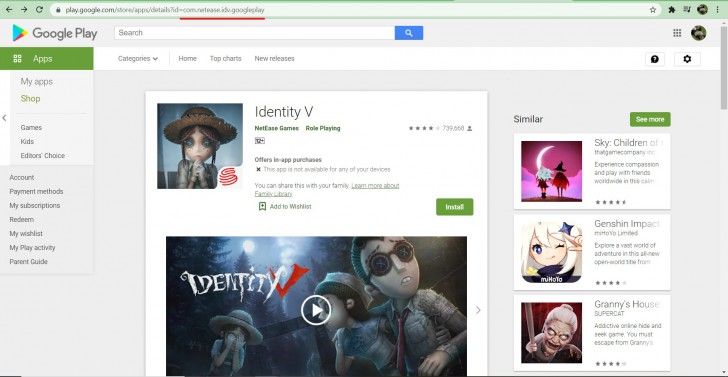
Task: Open Top charts tab
Action: (226, 58)
